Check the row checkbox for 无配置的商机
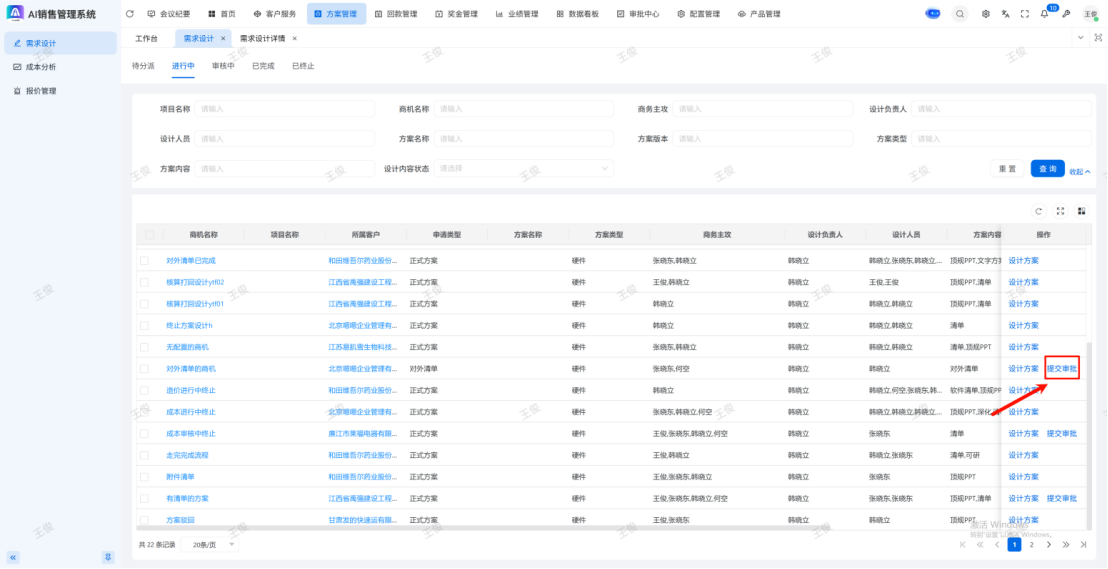The image size is (1108, 569). click(145, 347)
